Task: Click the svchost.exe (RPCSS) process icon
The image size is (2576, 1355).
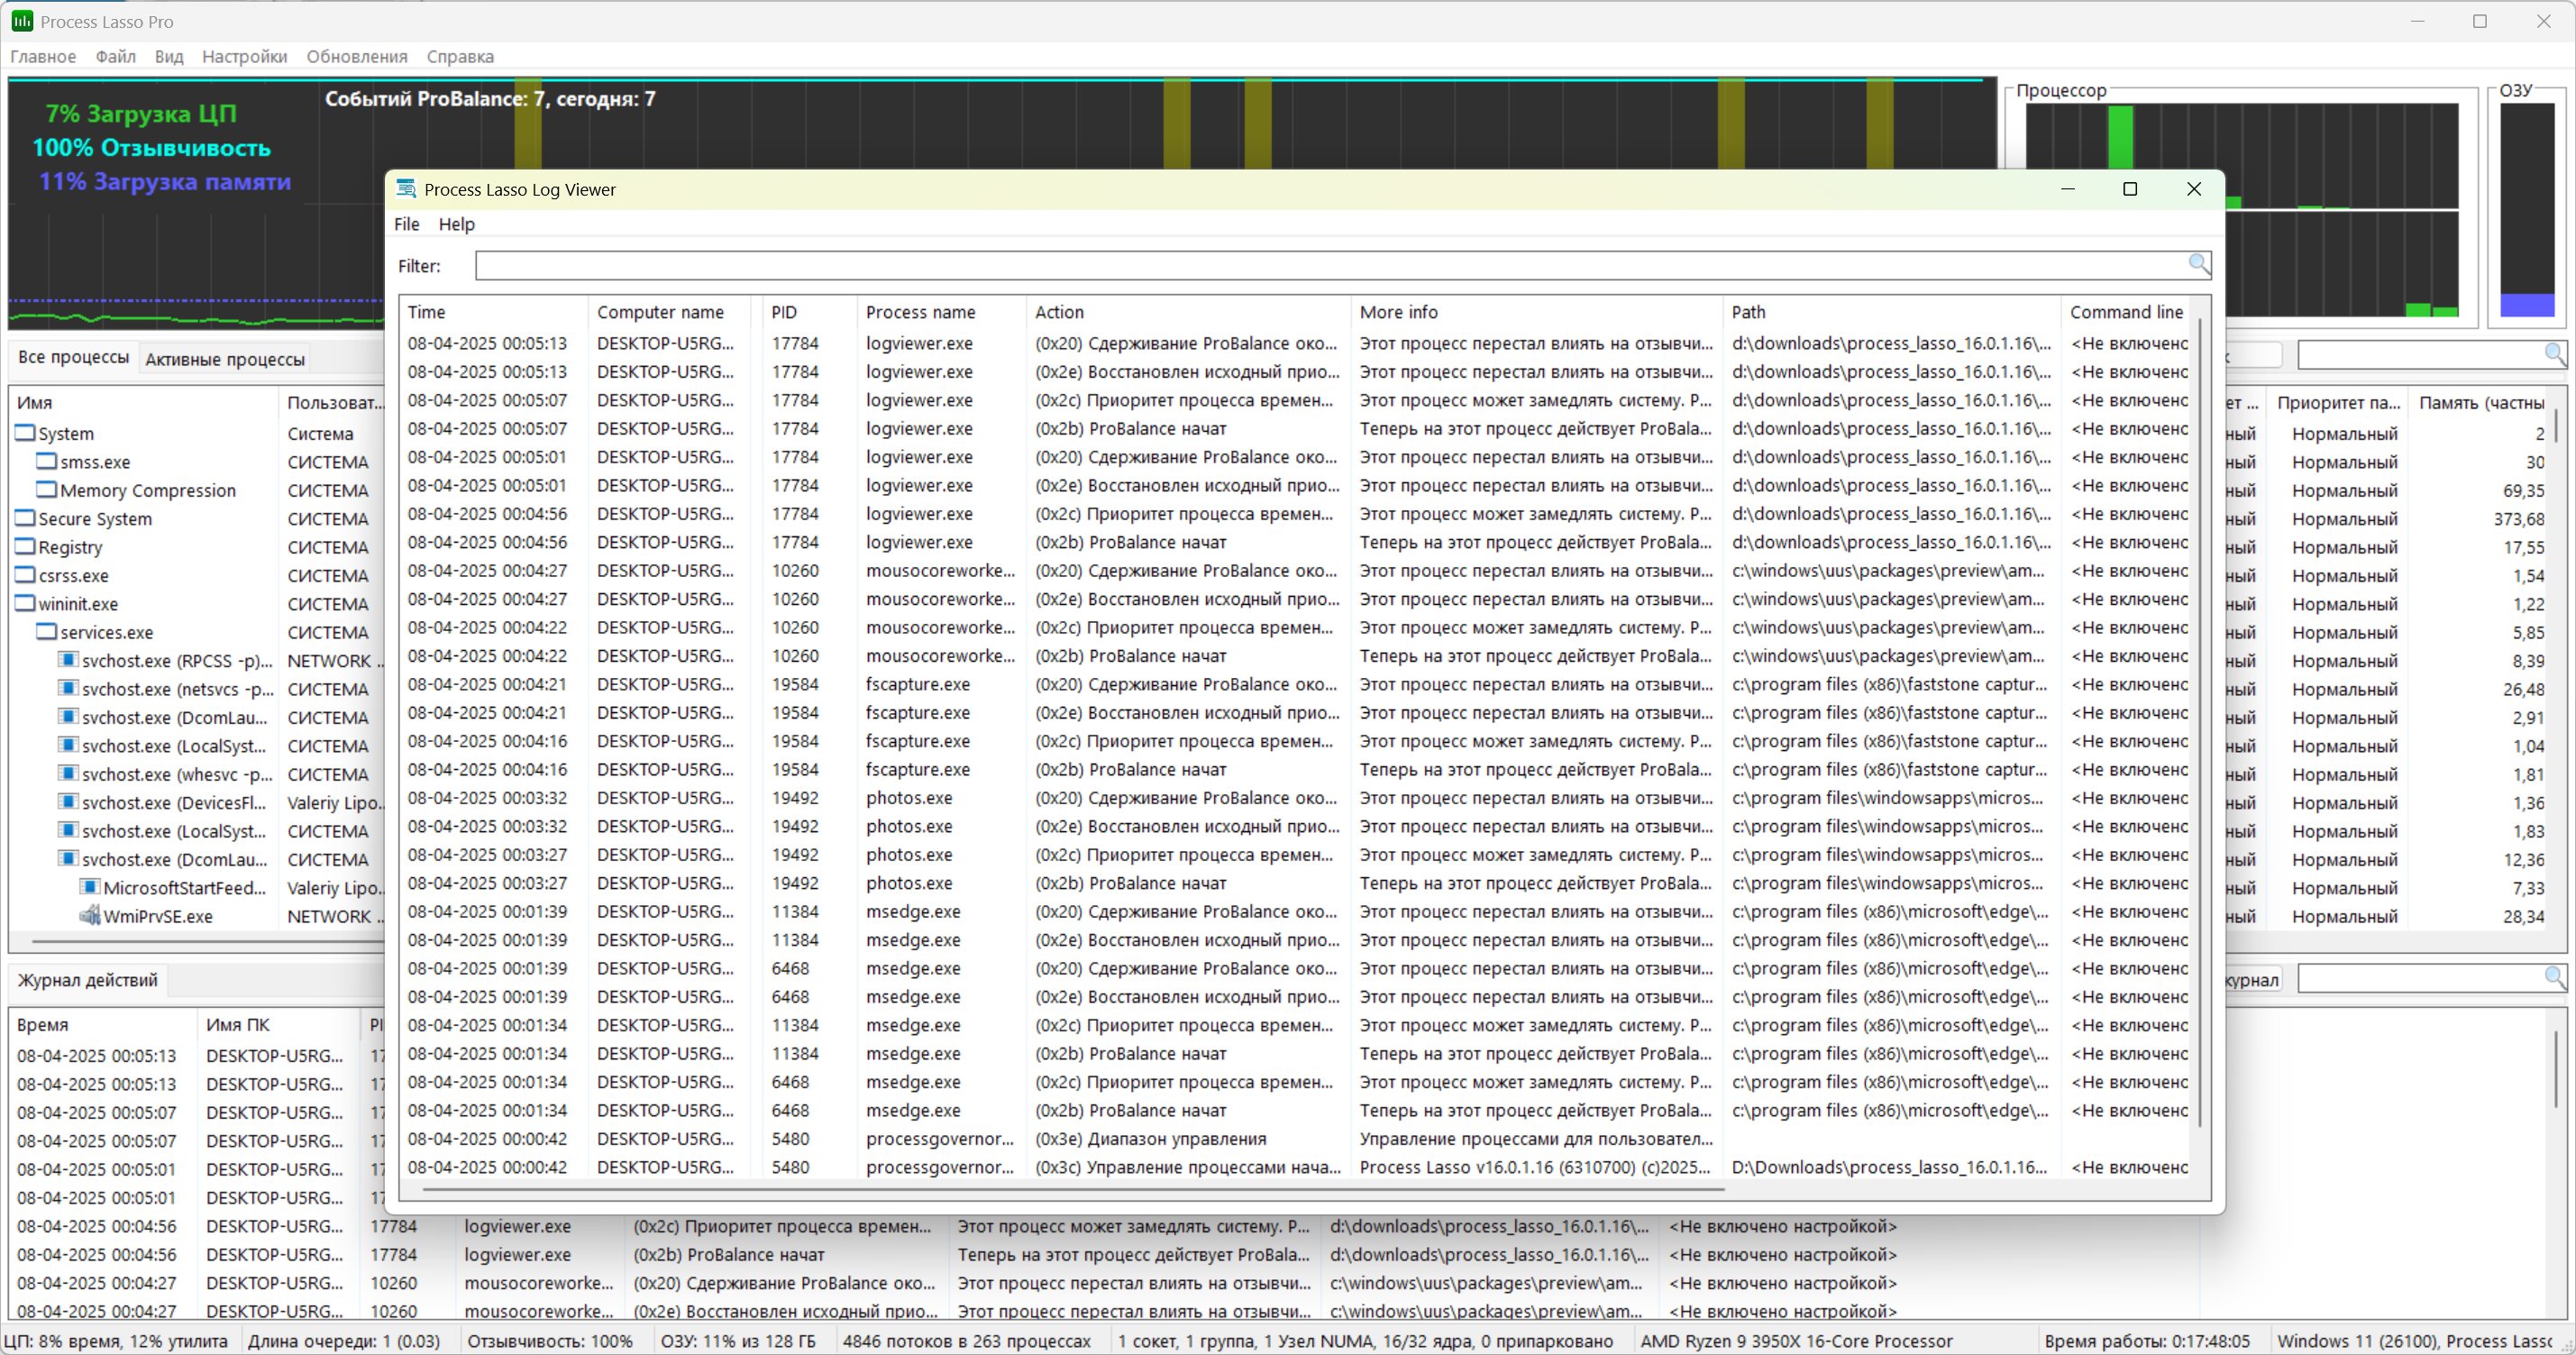Action: pyautogui.click(x=68, y=660)
